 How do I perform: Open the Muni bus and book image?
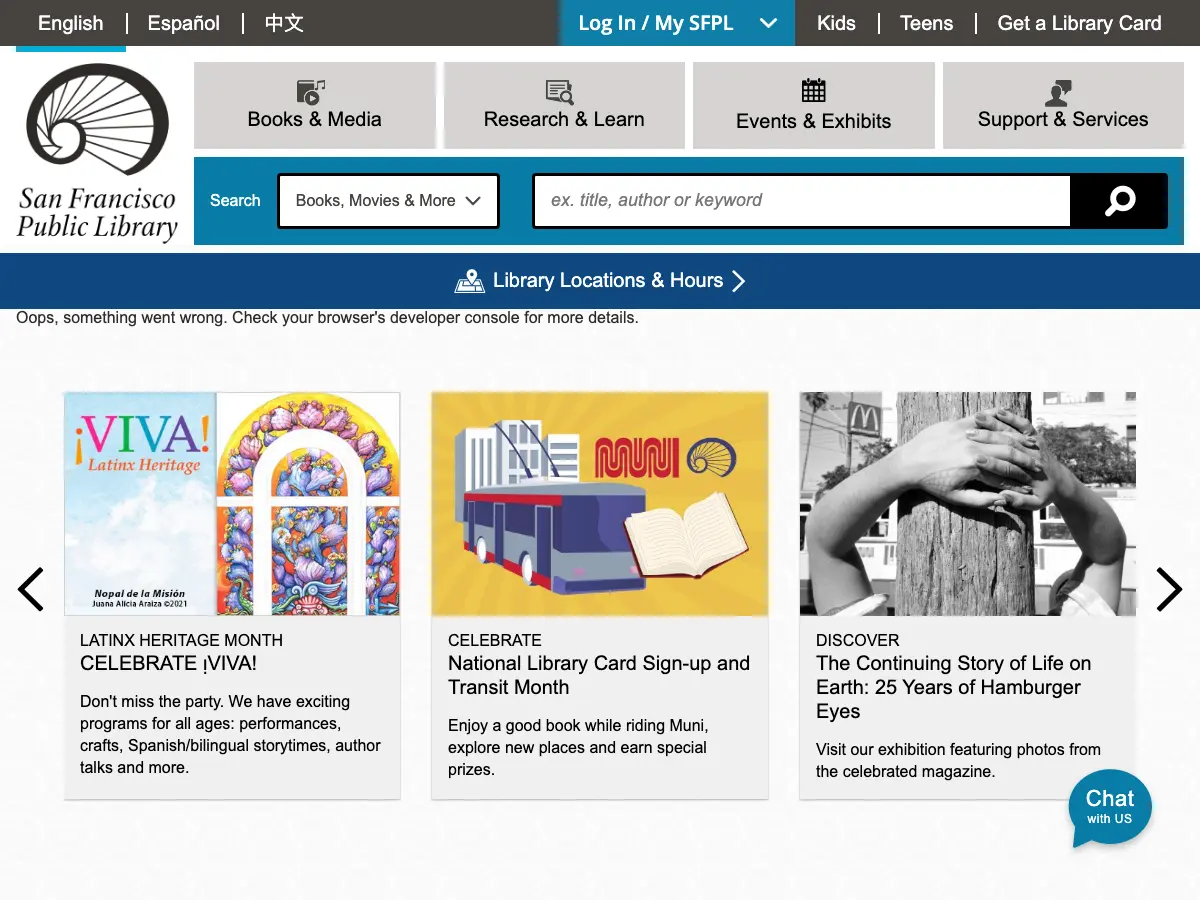[x=600, y=504]
